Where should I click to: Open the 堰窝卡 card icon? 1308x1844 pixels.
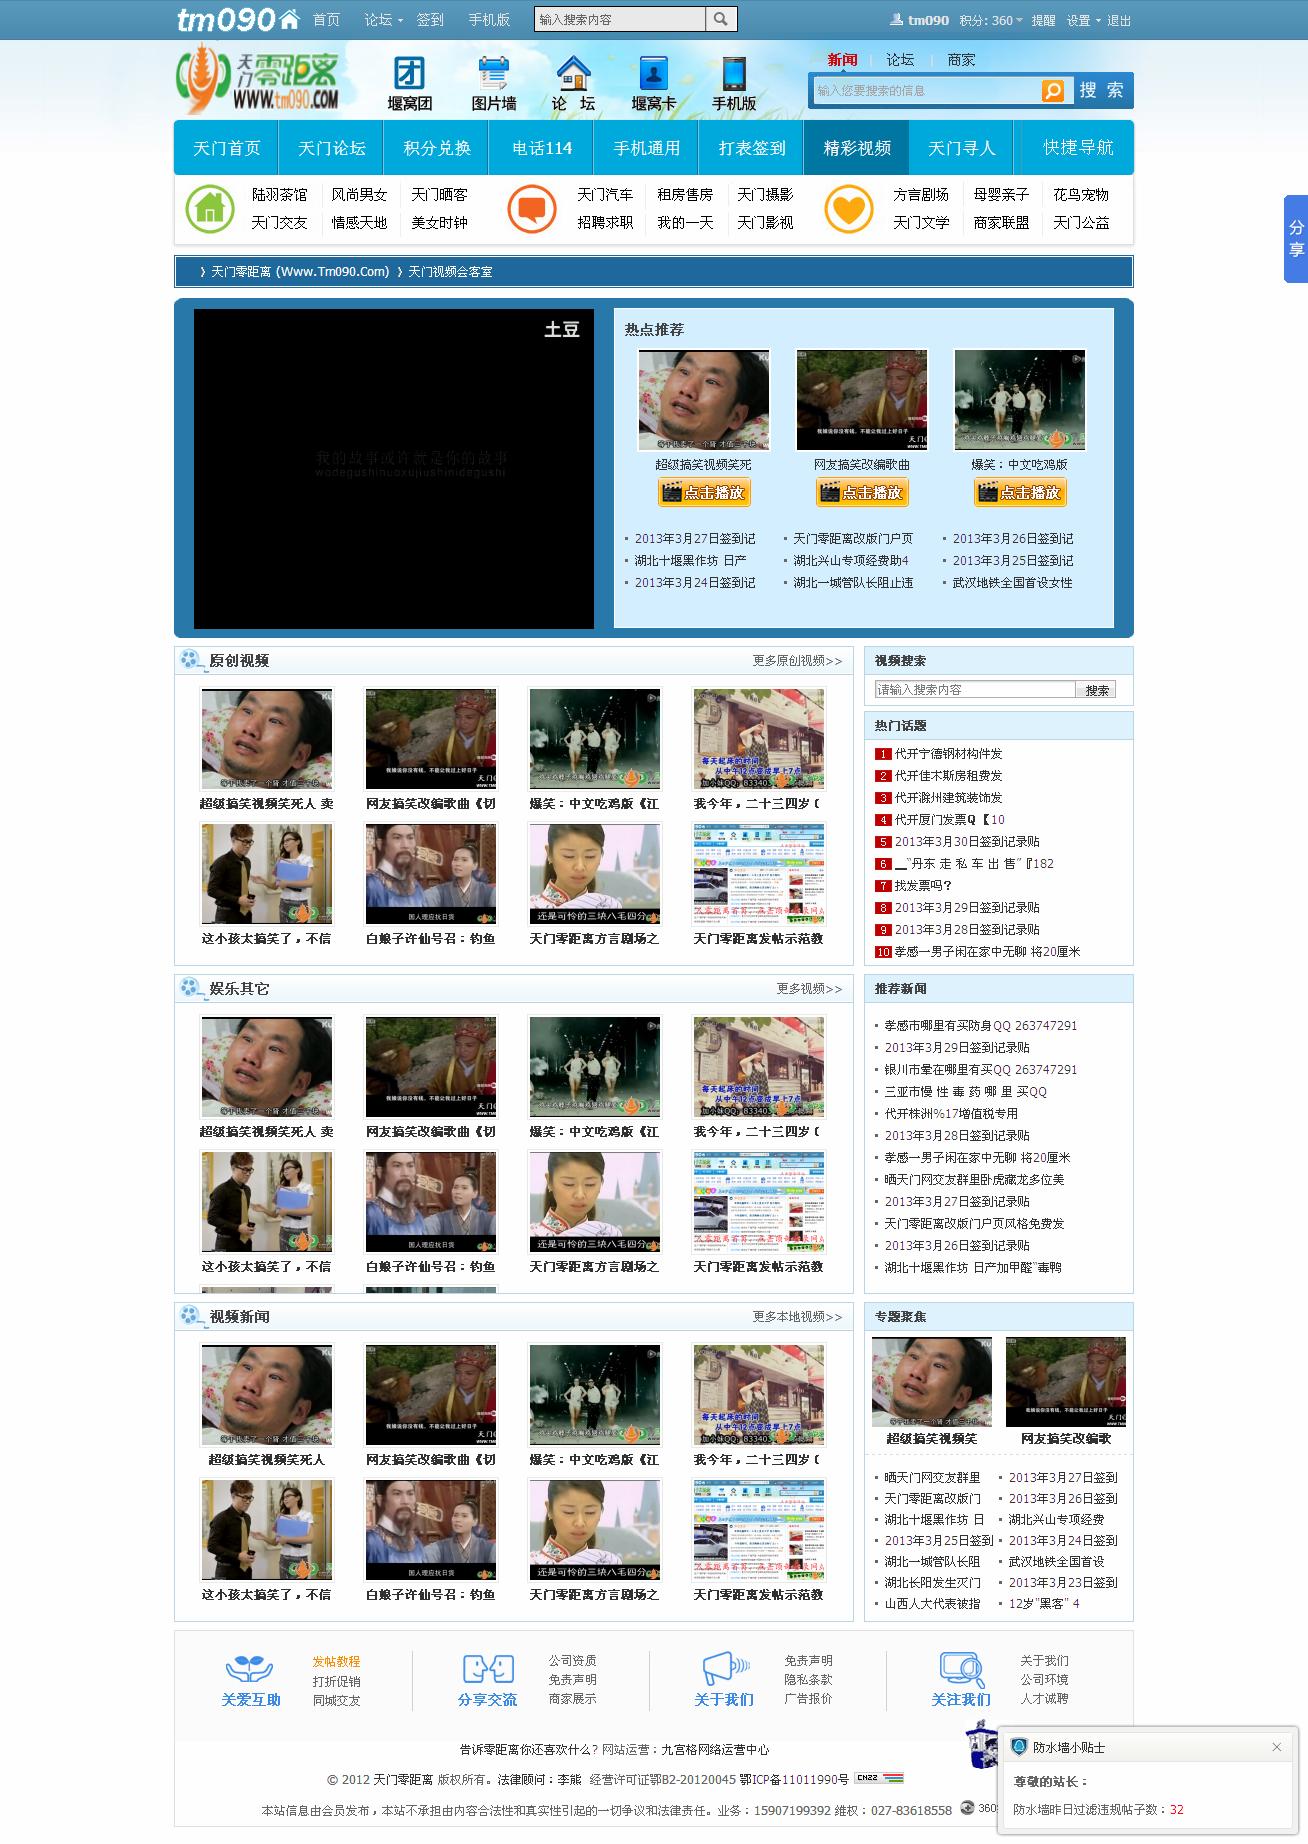(653, 73)
